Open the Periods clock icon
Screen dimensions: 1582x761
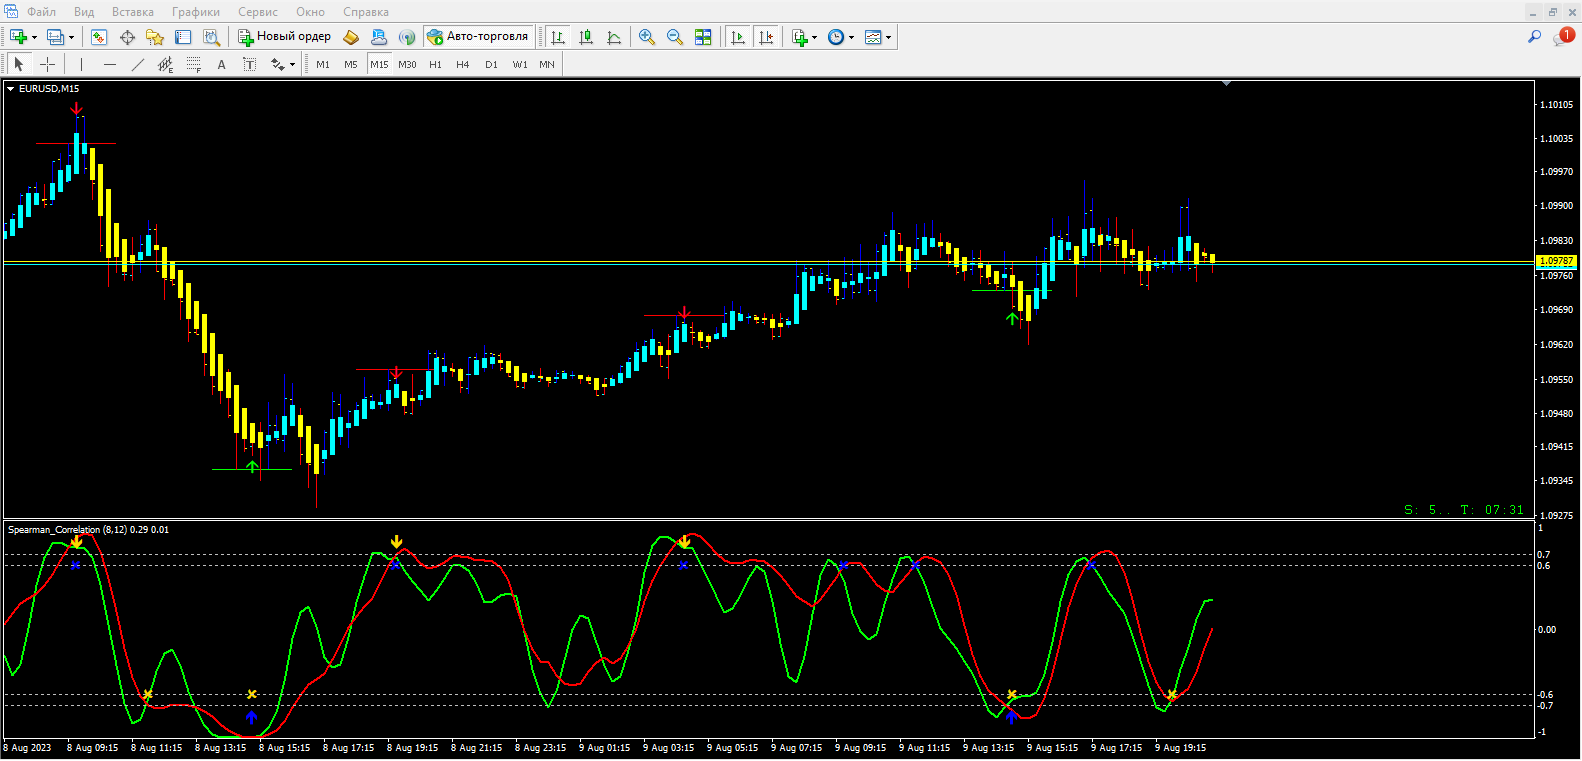(x=836, y=37)
